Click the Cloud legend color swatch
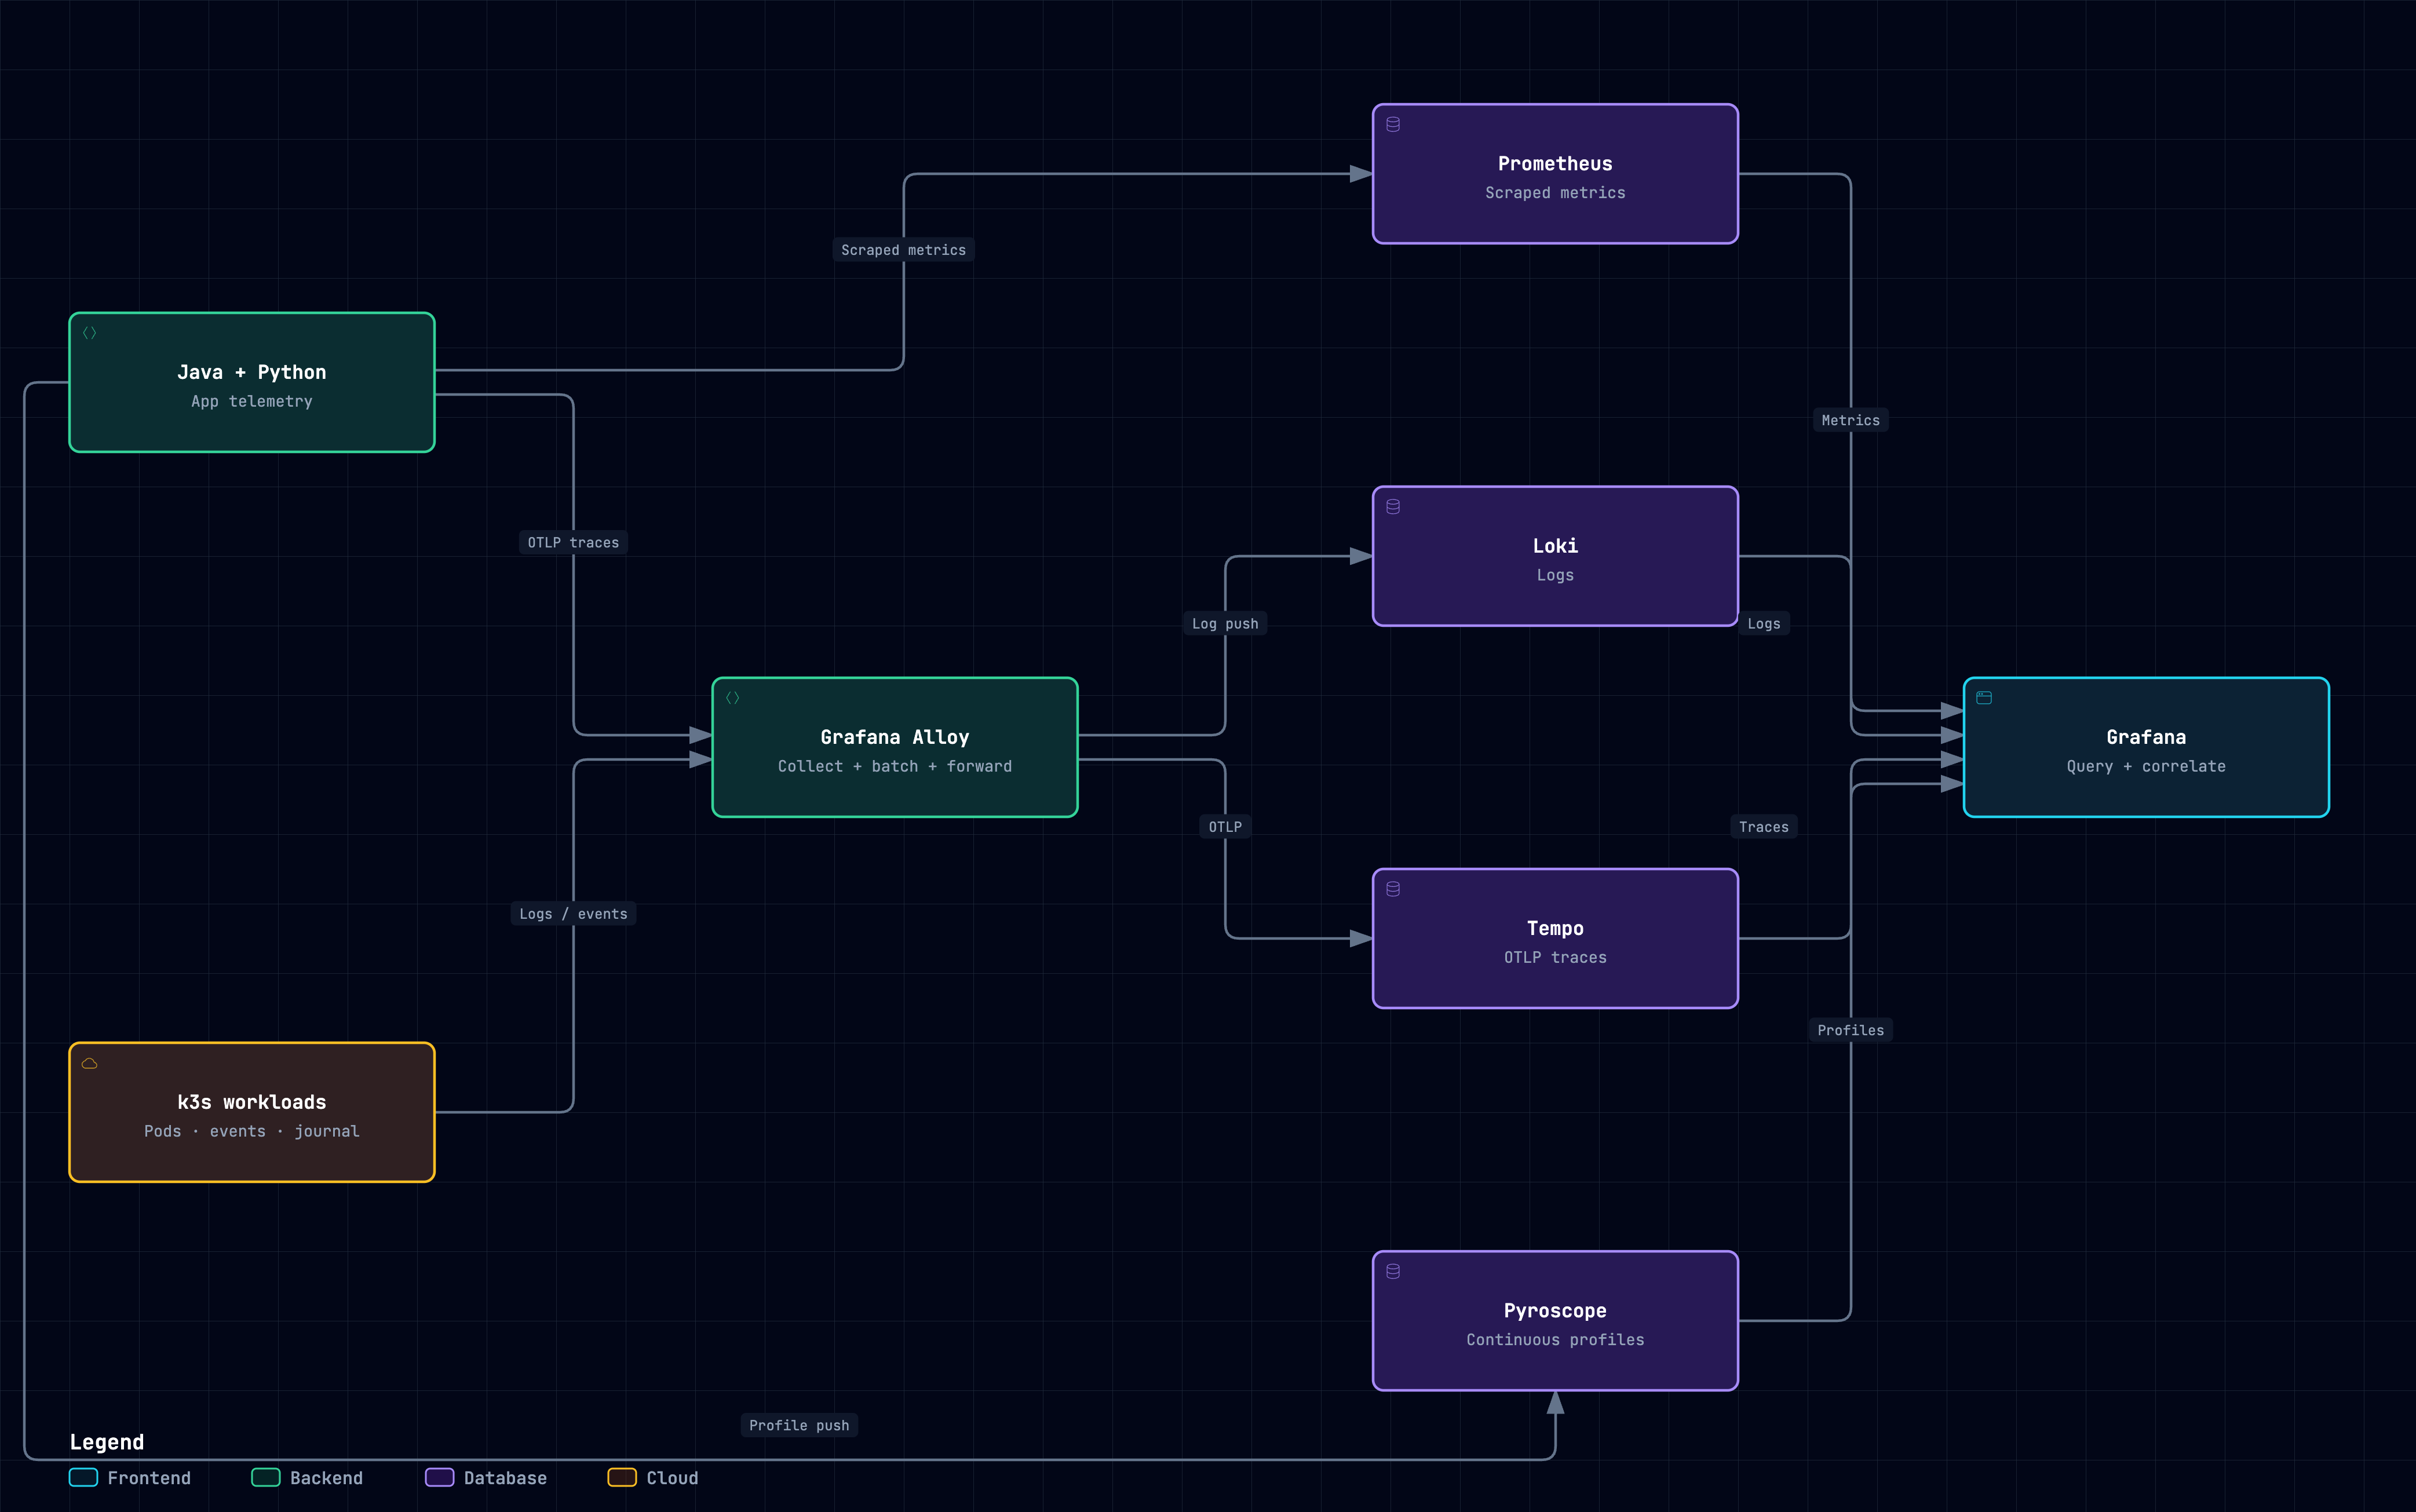Screen dimensions: 2416x1512 622,1477
